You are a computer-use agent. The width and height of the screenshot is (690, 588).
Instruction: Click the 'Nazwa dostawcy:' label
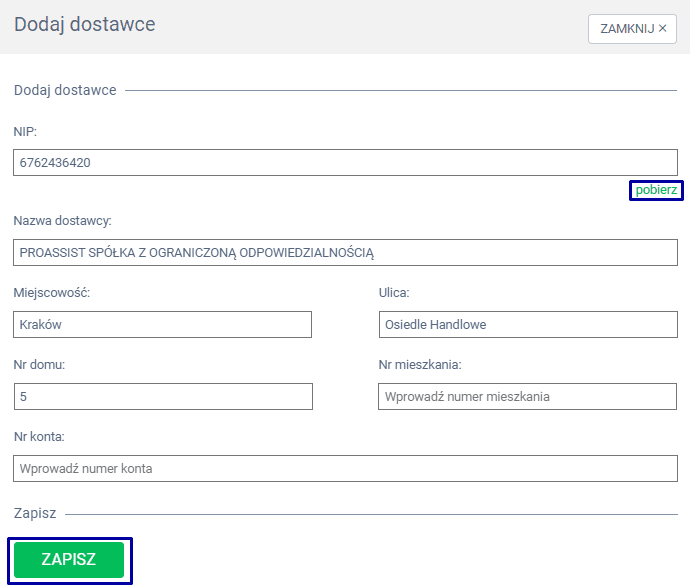[x=62, y=220]
